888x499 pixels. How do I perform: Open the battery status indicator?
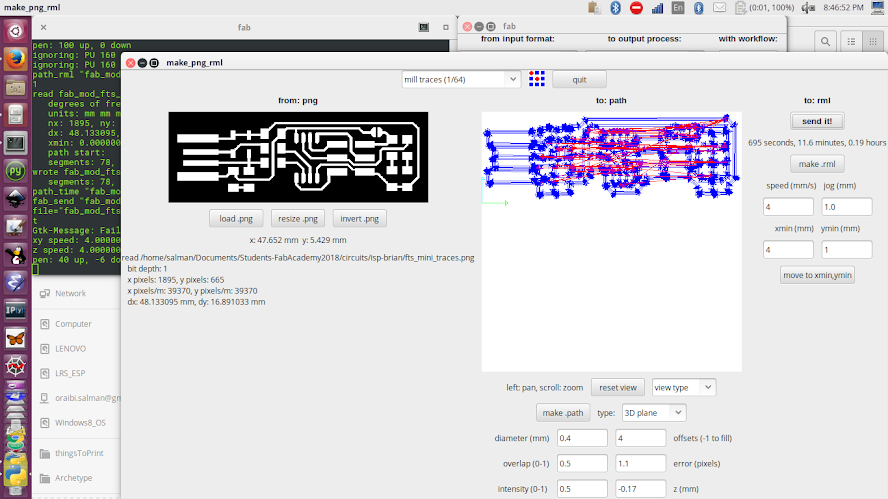pyautogui.click(x=765, y=7)
